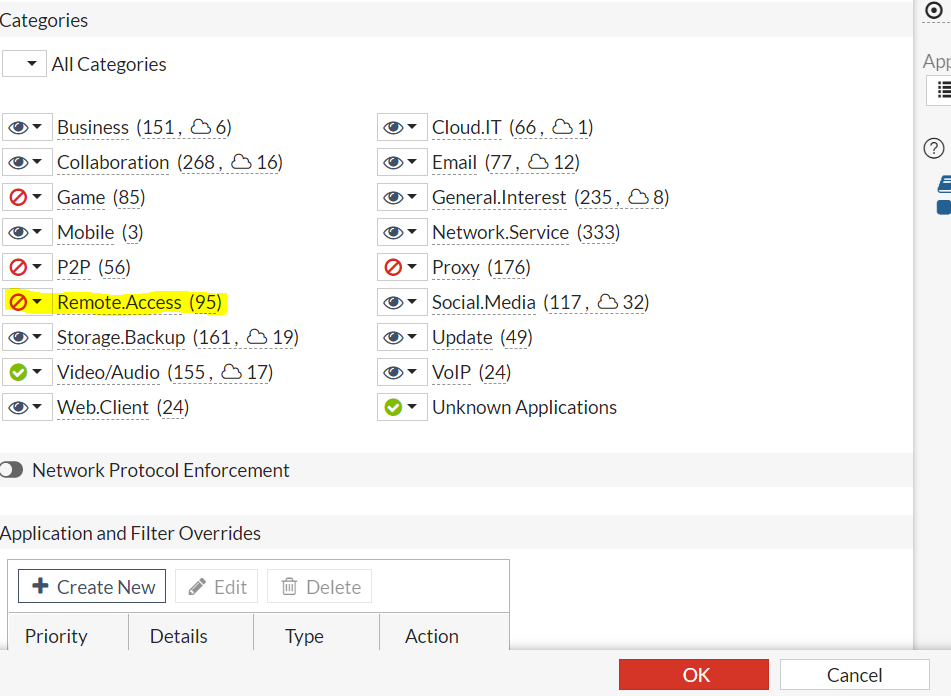This screenshot has height=696, width=951.
Task: Click the green allow icon for Video/Audio
Action: pos(18,372)
